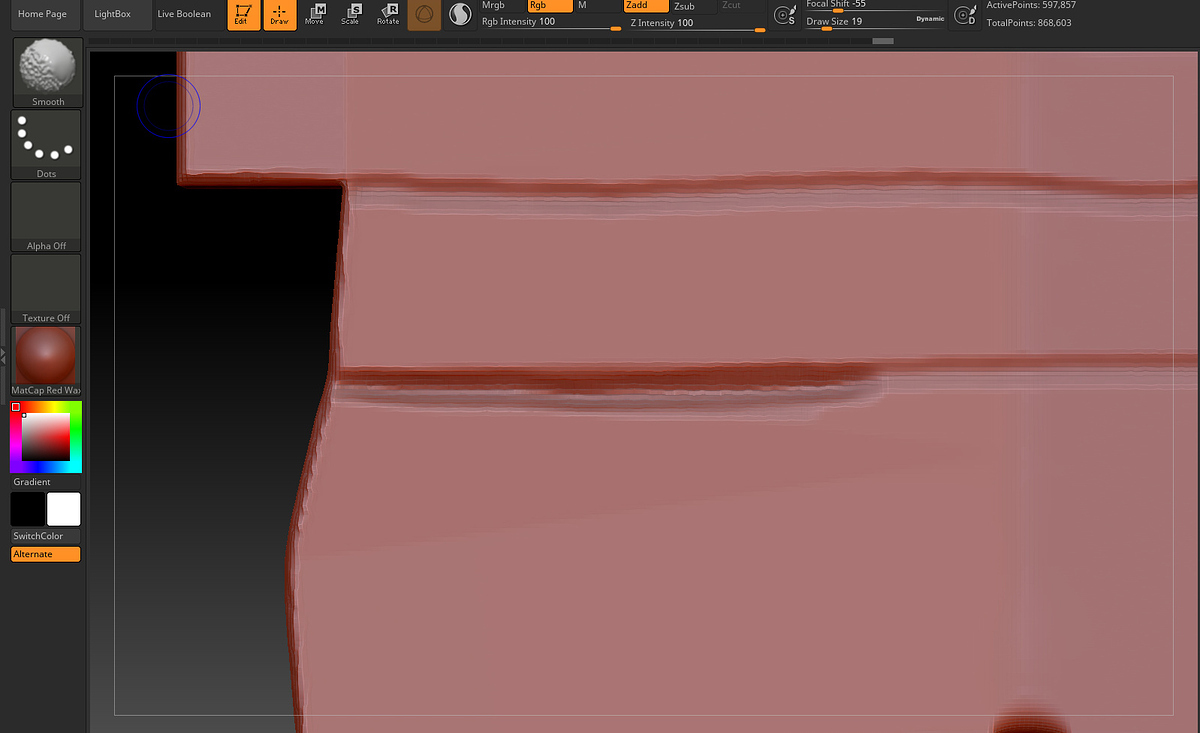The image size is (1200, 733).
Task: Click the S symmetry brush icon
Action: (785, 15)
